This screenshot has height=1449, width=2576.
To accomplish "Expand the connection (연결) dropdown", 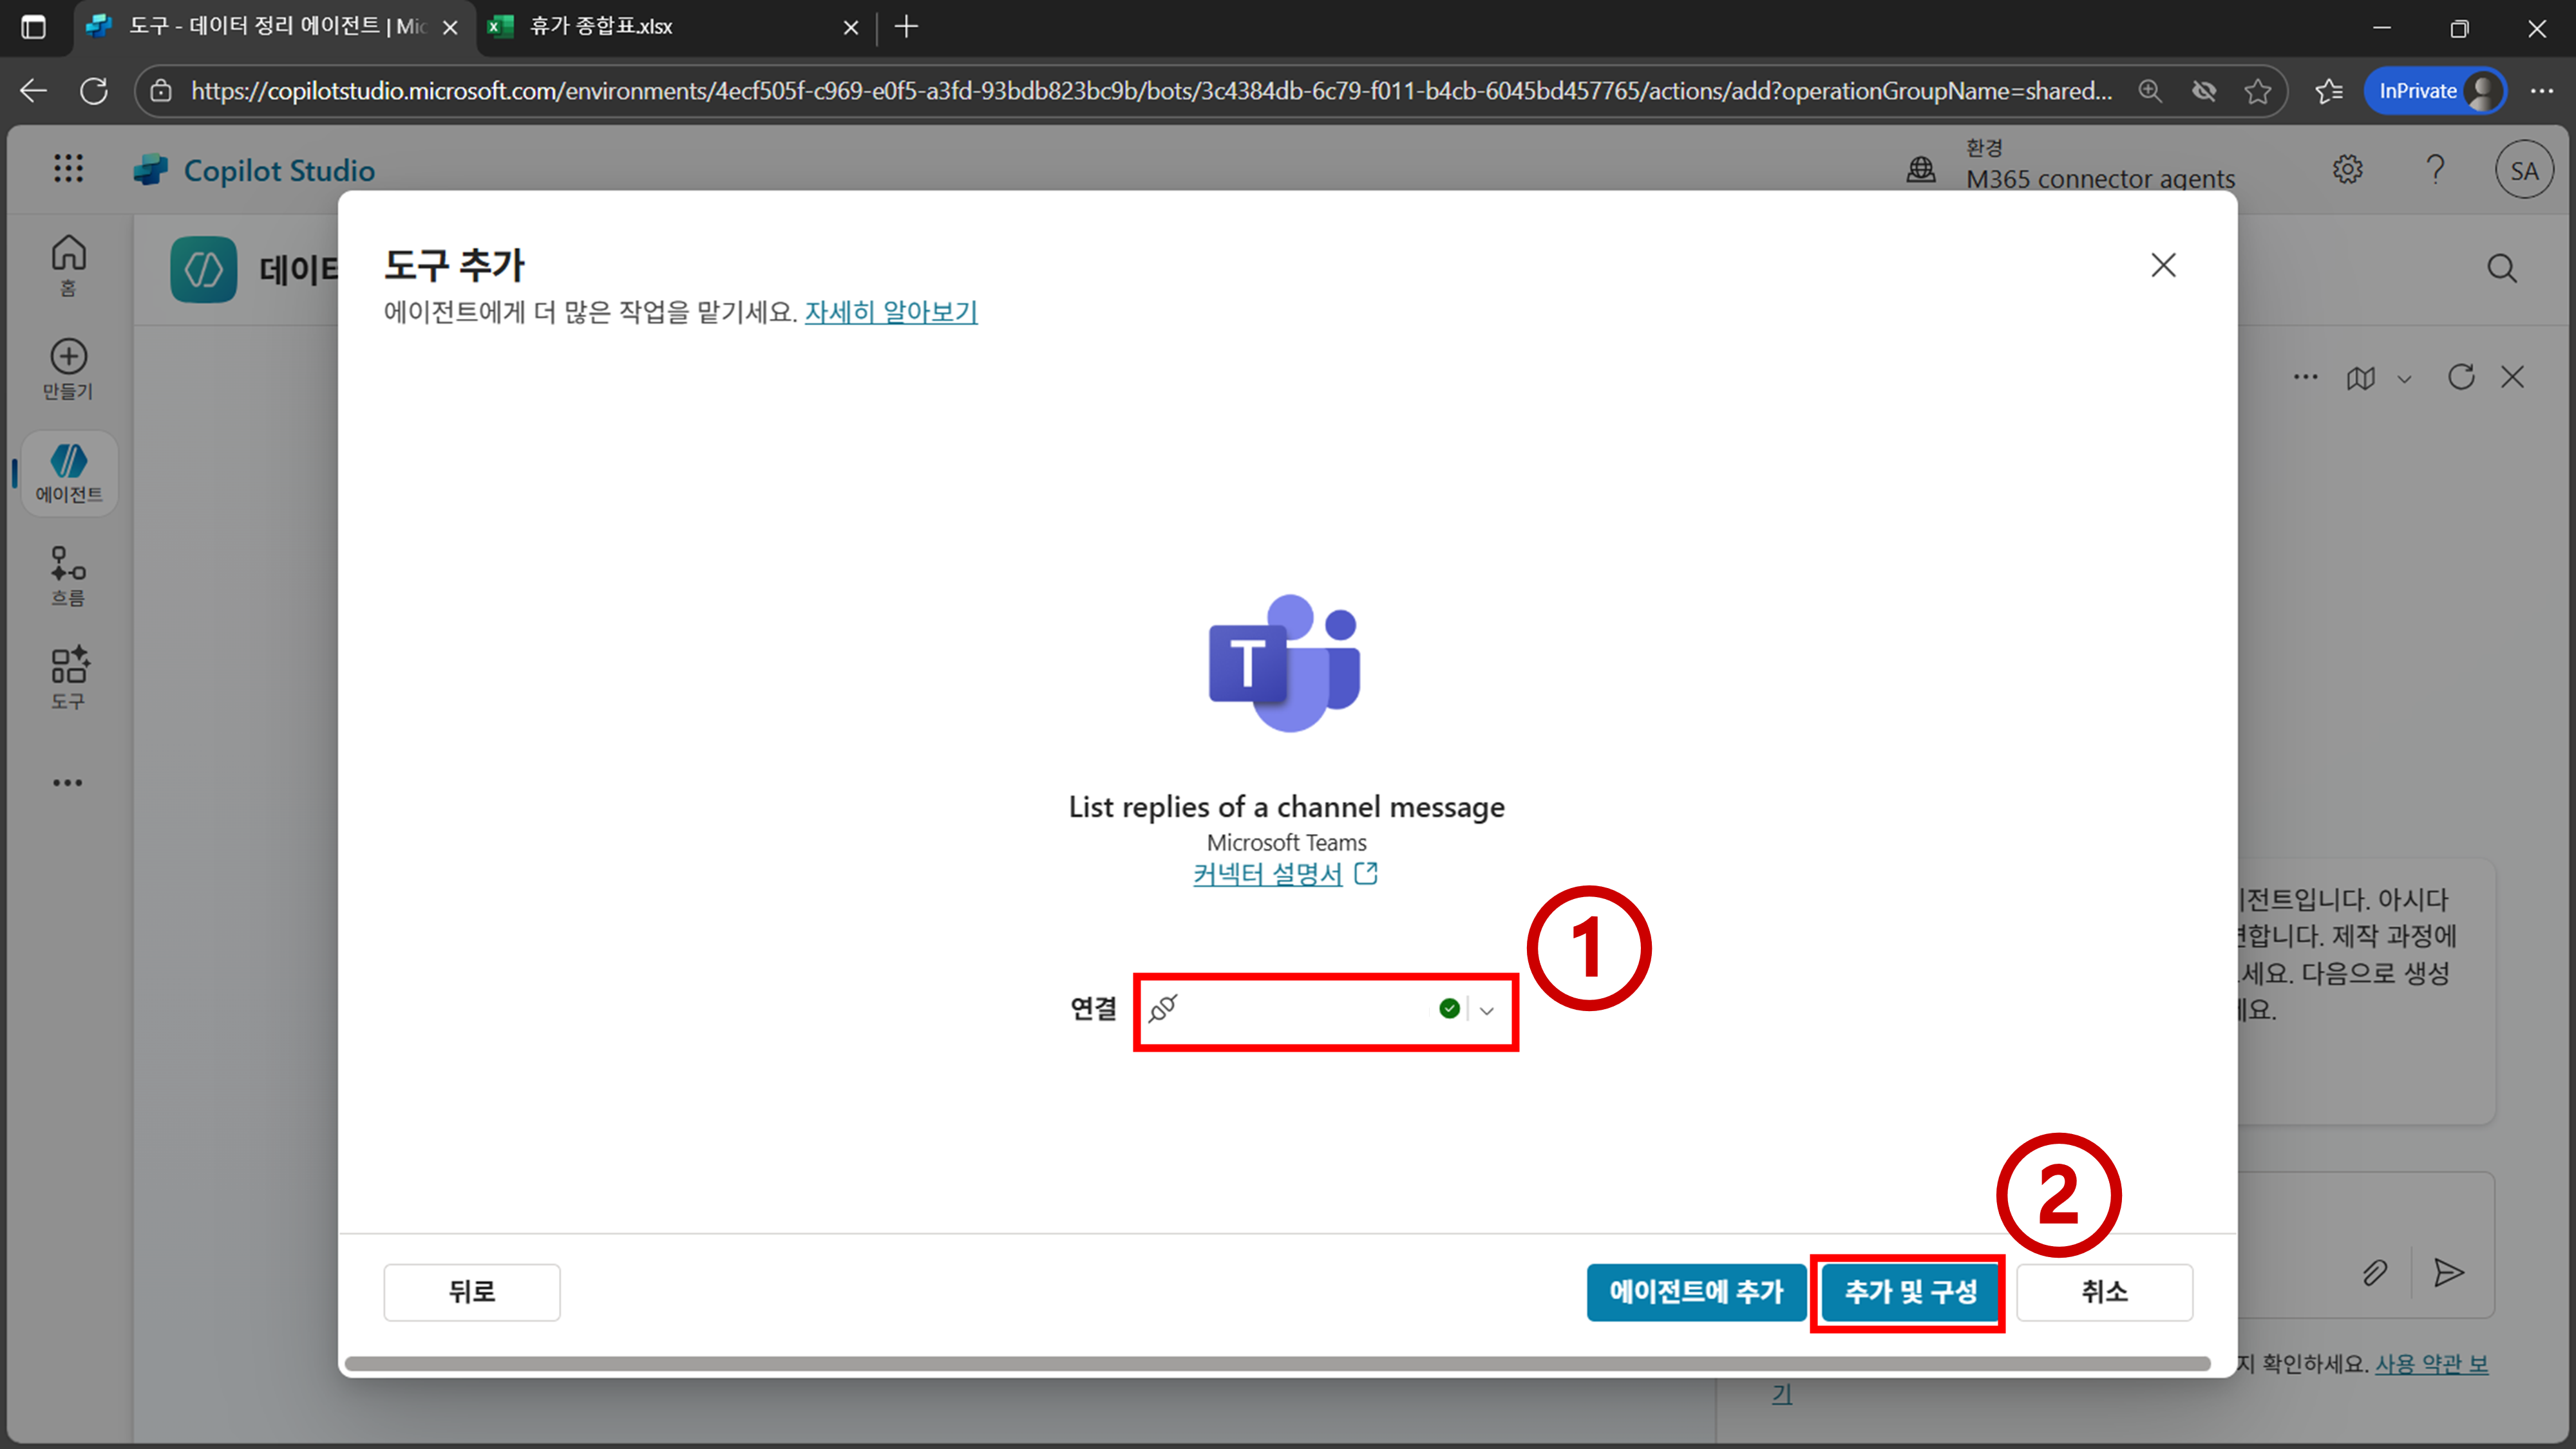I will [1486, 1010].
